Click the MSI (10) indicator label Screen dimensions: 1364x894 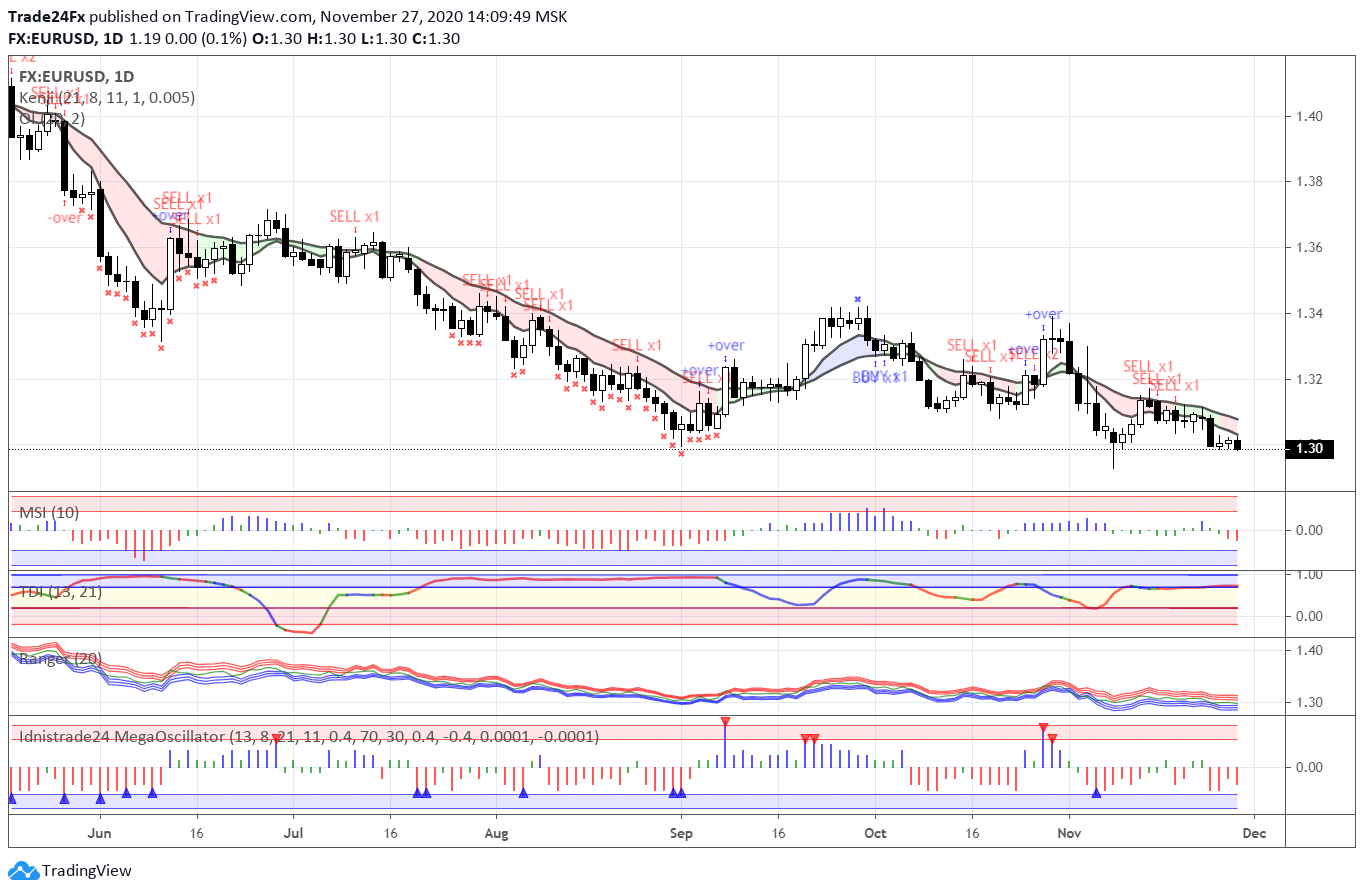[49, 512]
